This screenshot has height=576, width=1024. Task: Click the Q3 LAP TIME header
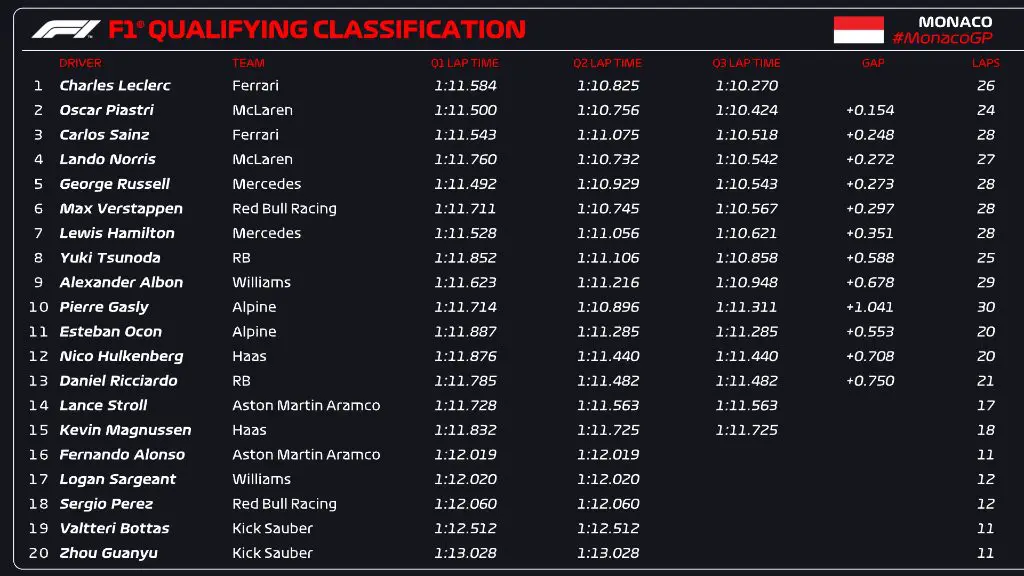[x=746, y=63]
